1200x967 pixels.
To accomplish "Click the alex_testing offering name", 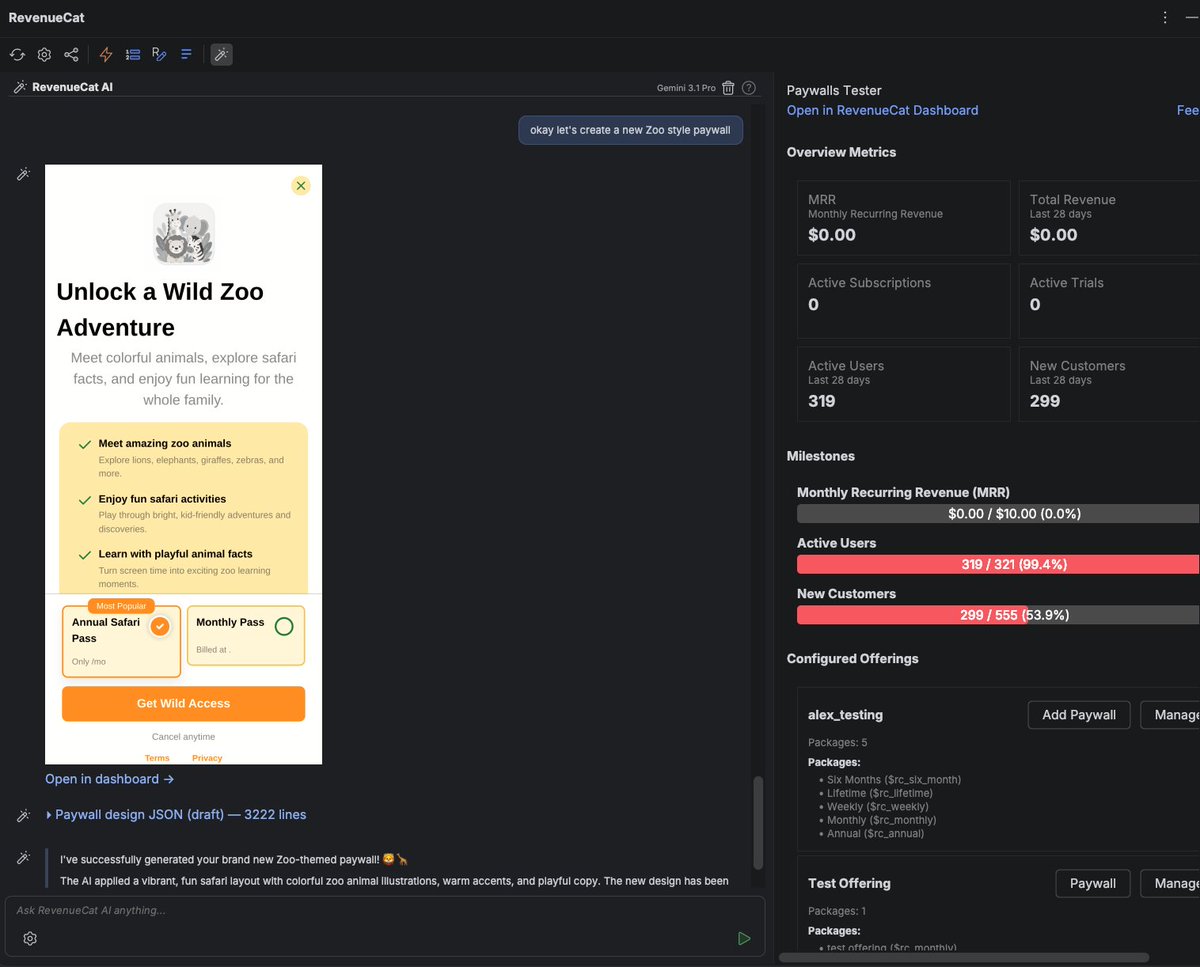I will tap(845, 715).
